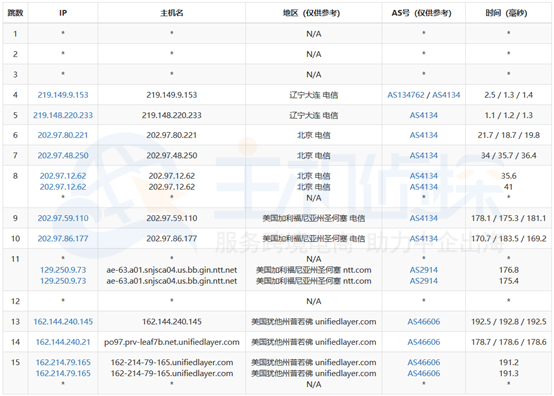Open AS4134 link beside AS134762
Viewport: 554px width, 396px height.
click(446, 95)
